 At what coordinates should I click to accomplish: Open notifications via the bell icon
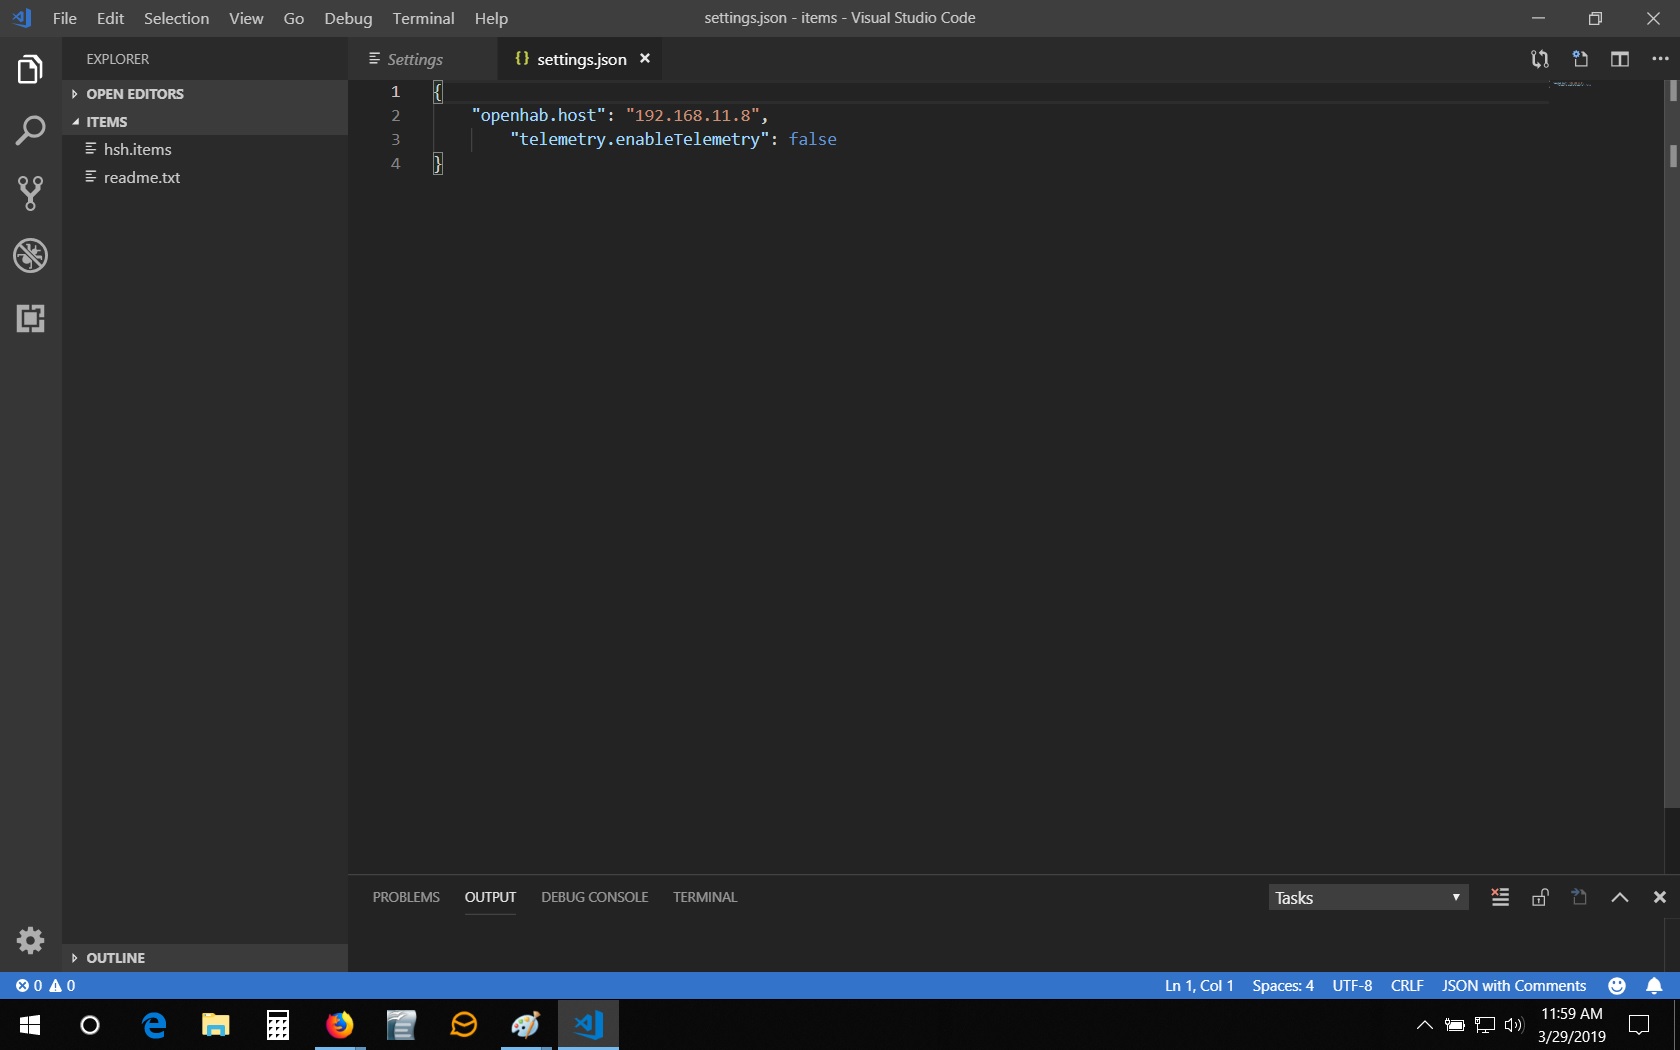point(1656,986)
